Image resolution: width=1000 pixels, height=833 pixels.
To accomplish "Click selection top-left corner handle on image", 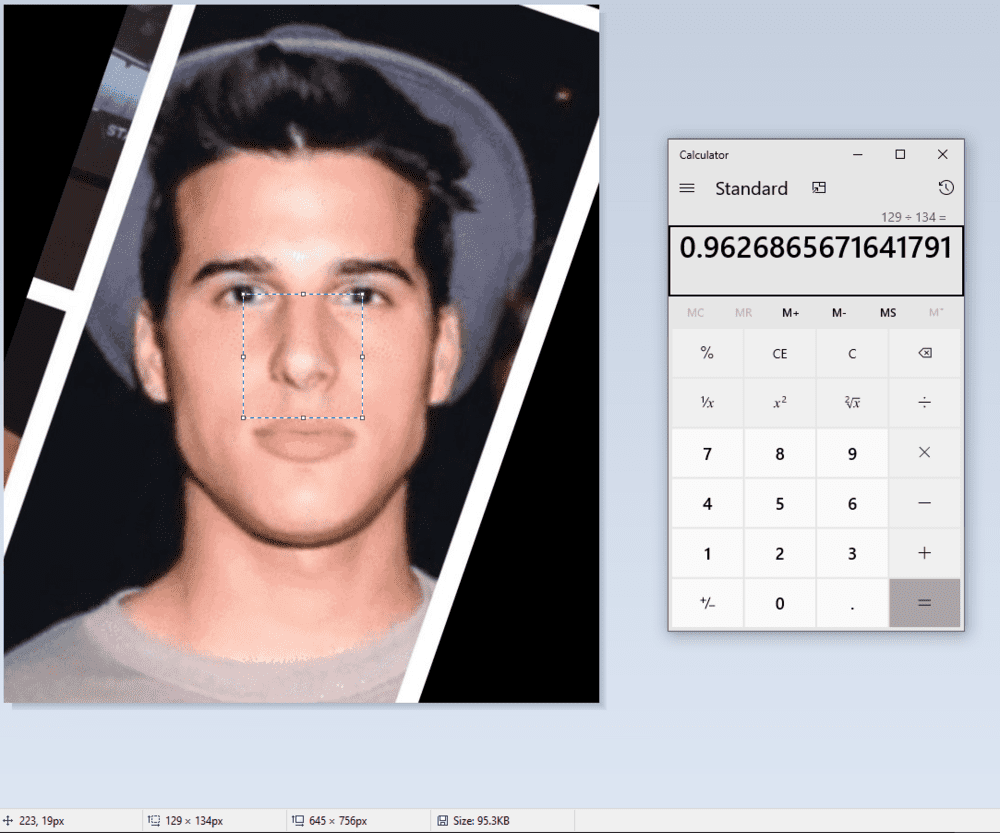I will (244, 295).
